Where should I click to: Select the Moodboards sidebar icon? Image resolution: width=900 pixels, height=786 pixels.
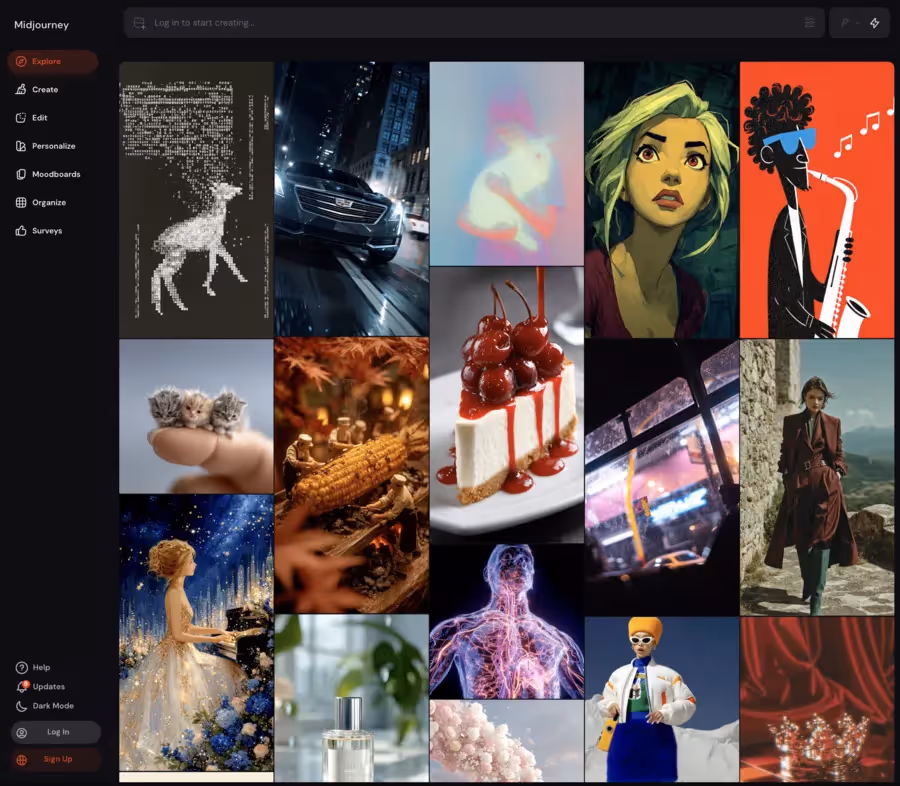20,174
